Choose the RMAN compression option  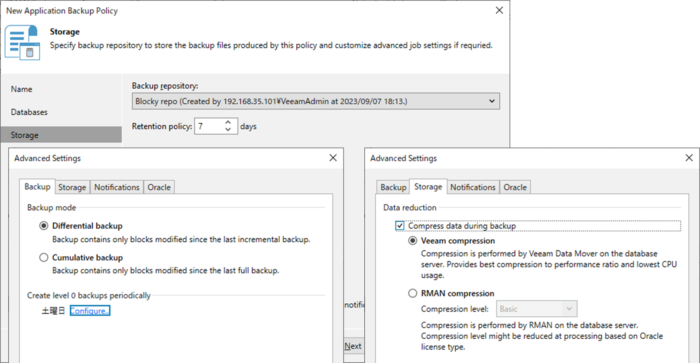pos(412,294)
